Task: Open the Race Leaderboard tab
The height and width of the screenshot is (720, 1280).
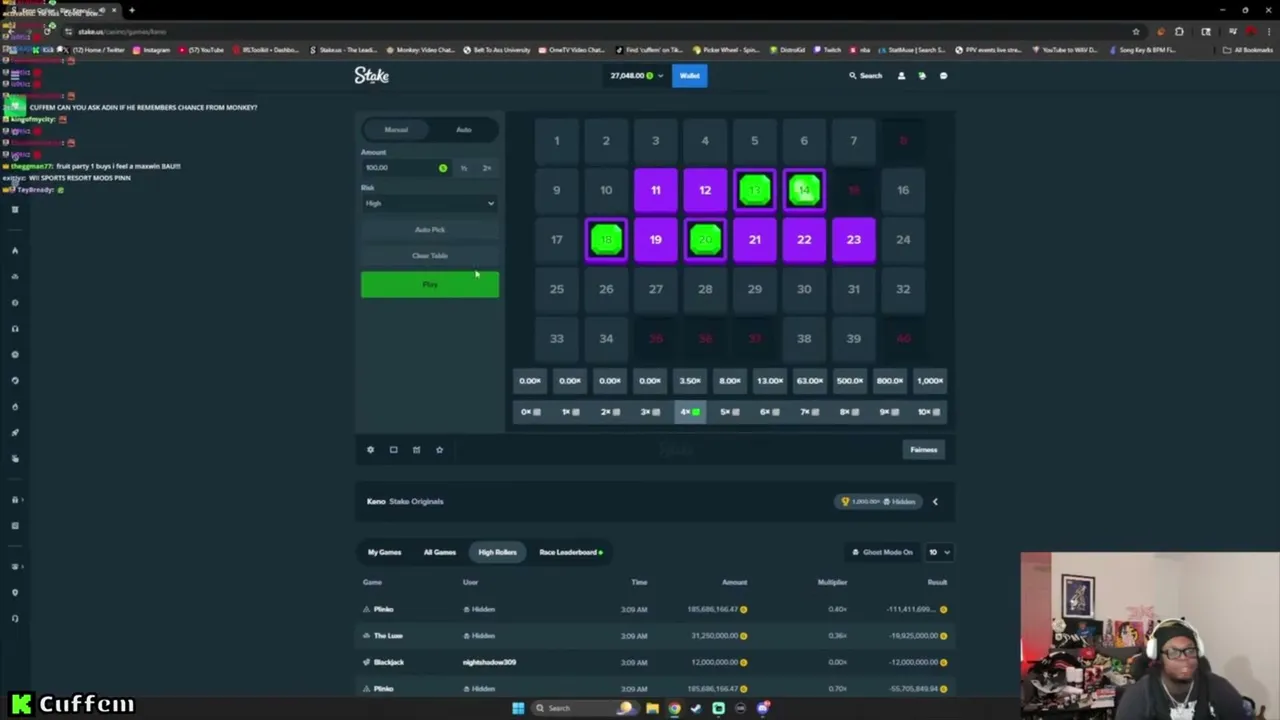Action: click(571, 552)
